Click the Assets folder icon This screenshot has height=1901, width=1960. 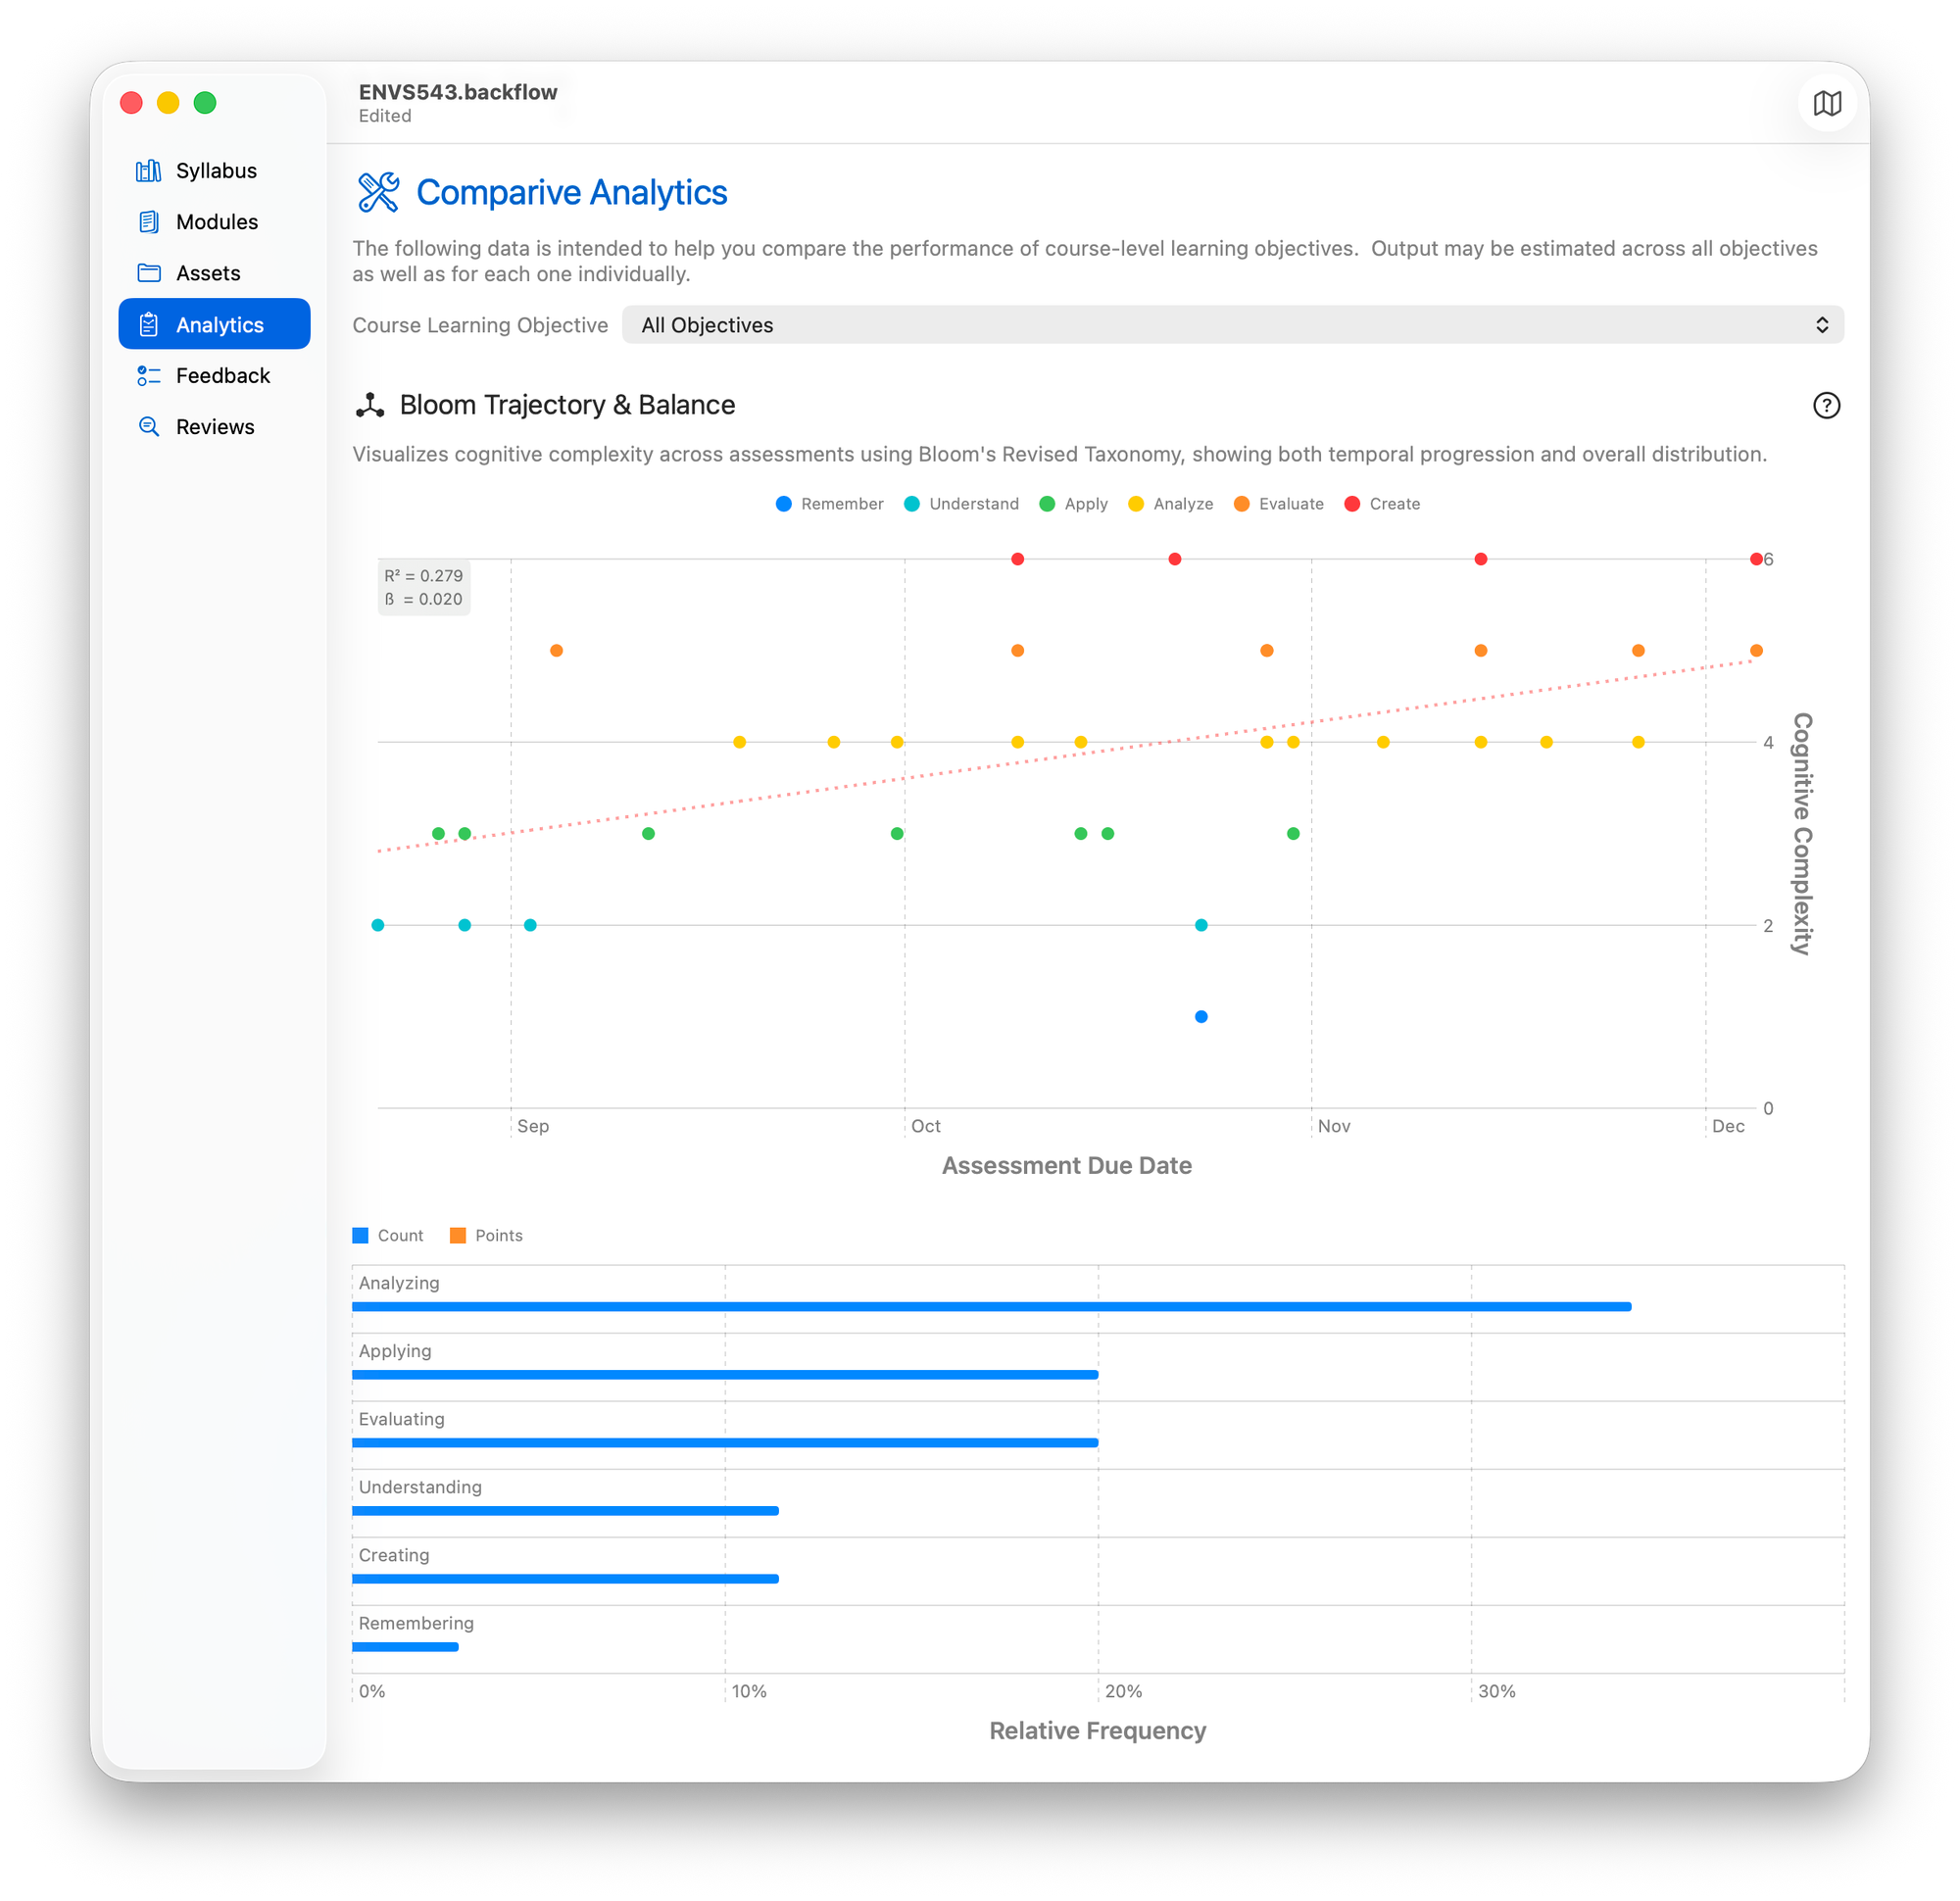coord(149,273)
